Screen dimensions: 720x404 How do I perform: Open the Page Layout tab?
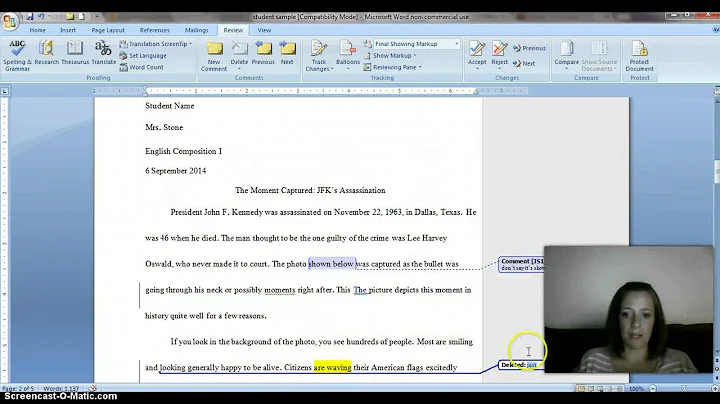click(x=108, y=30)
